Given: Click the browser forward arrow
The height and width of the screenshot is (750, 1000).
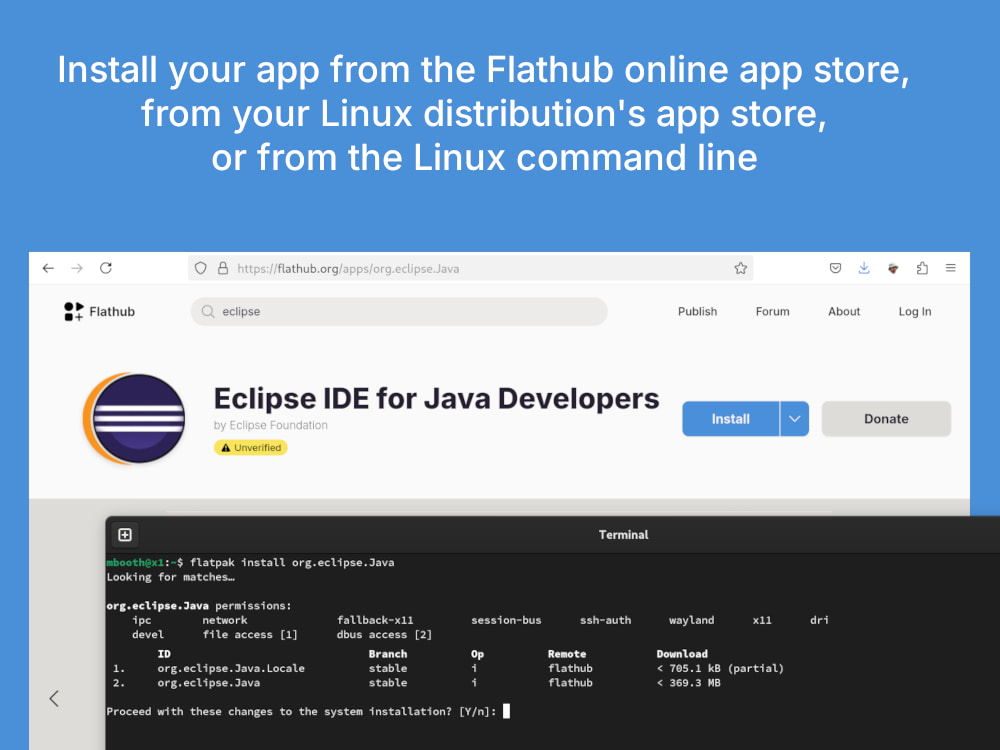Looking at the screenshot, I should pyautogui.click(x=77, y=268).
